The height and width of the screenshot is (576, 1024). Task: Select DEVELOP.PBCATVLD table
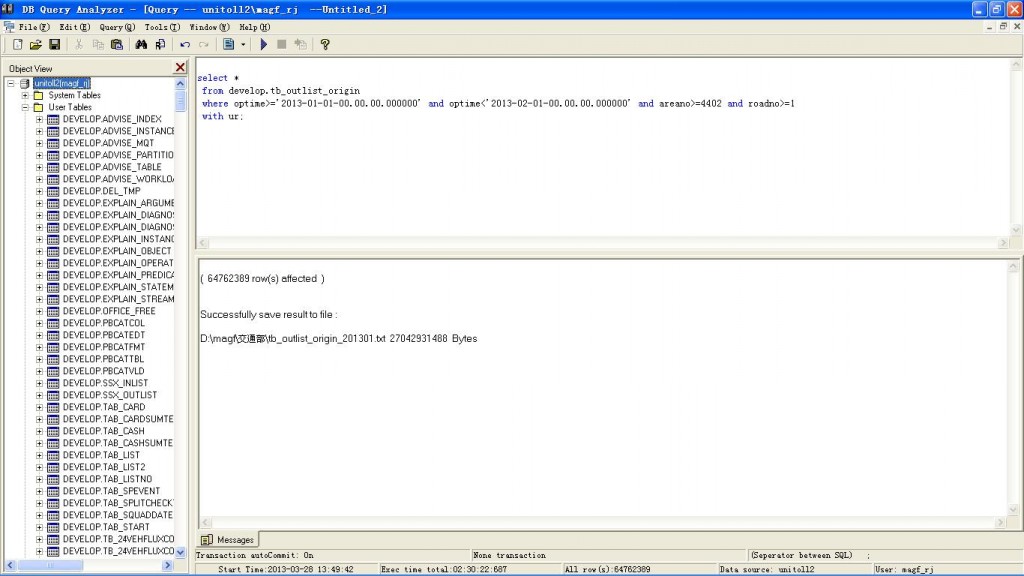(x=103, y=372)
